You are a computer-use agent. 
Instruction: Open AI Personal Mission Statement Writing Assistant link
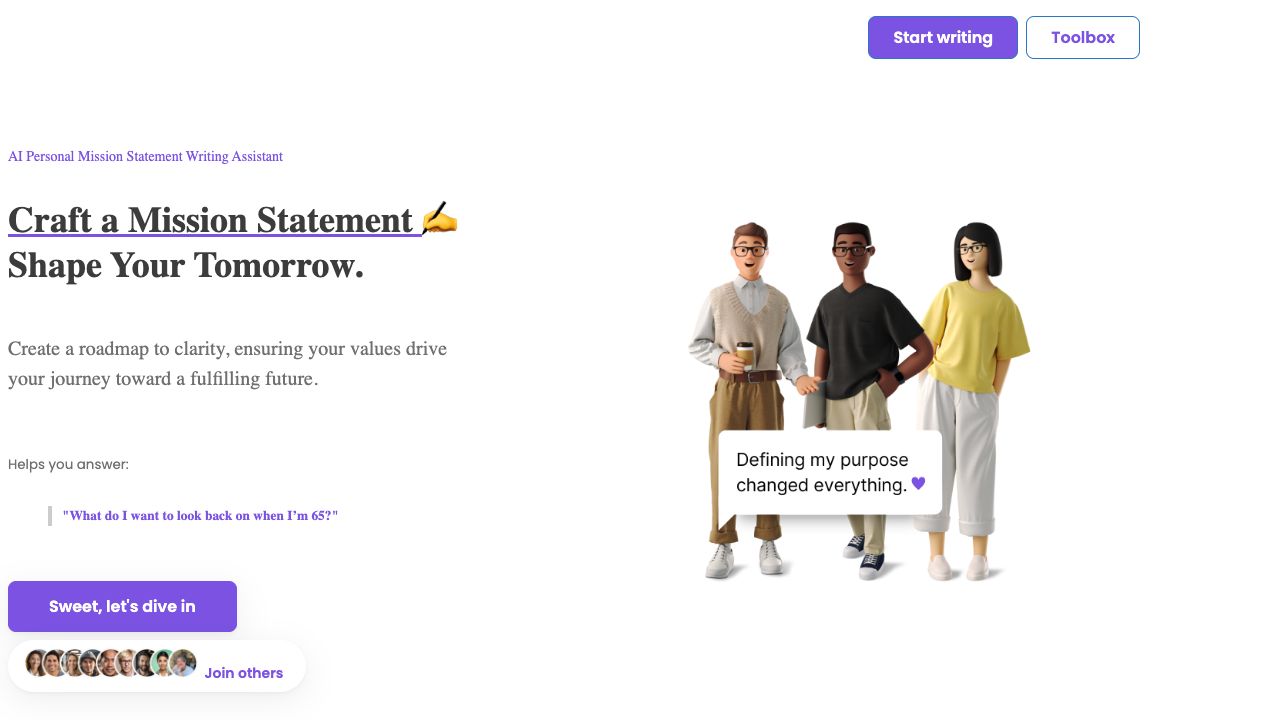click(x=145, y=157)
